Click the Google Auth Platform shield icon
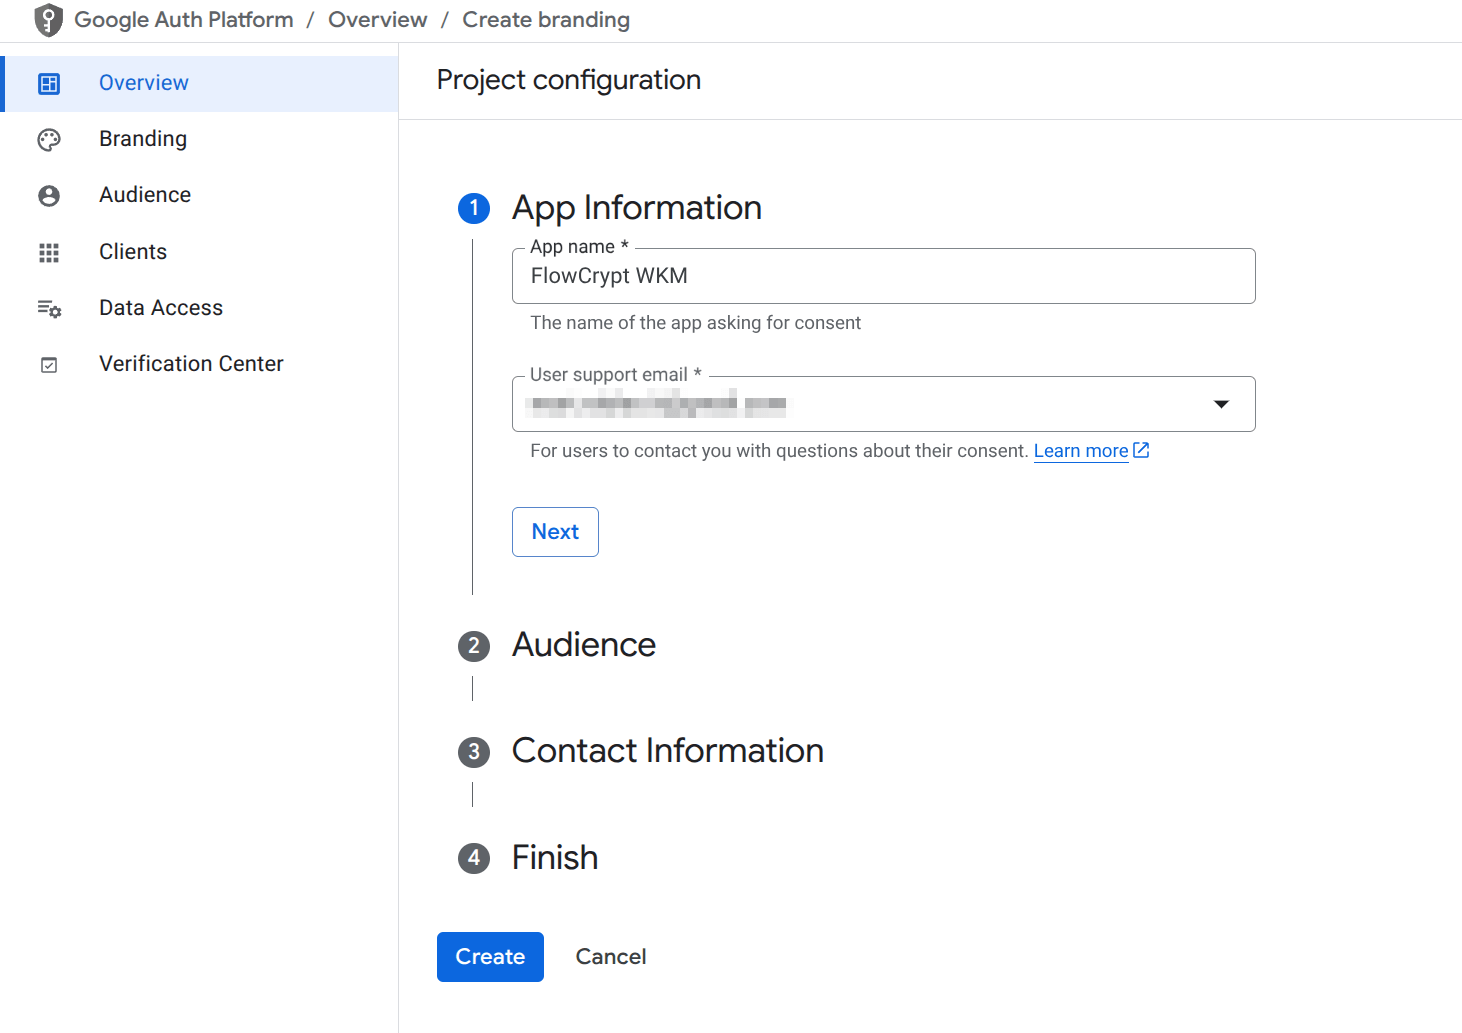Screen dimensions: 1462x1033 (48, 20)
